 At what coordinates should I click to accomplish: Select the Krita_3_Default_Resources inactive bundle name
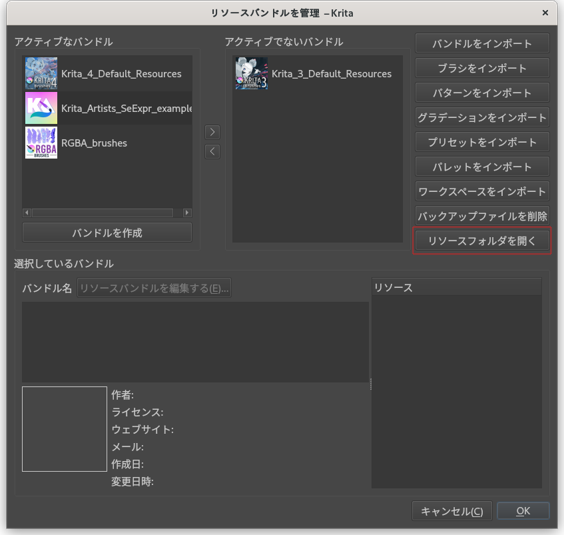coord(331,74)
